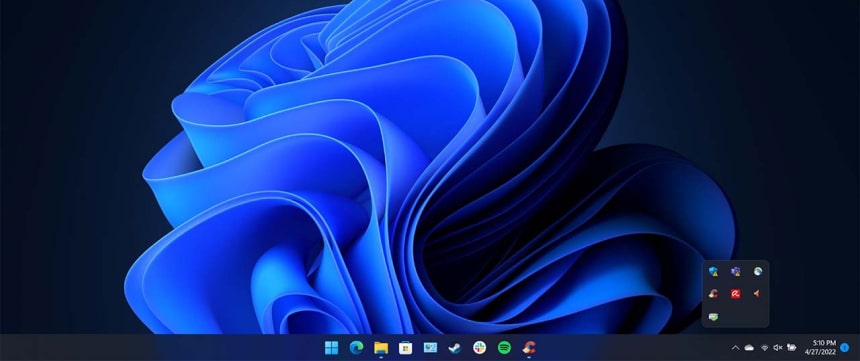Click the green-and-white icon in tray overflow
The height and width of the screenshot is (361, 860).
tap(713, 317)
